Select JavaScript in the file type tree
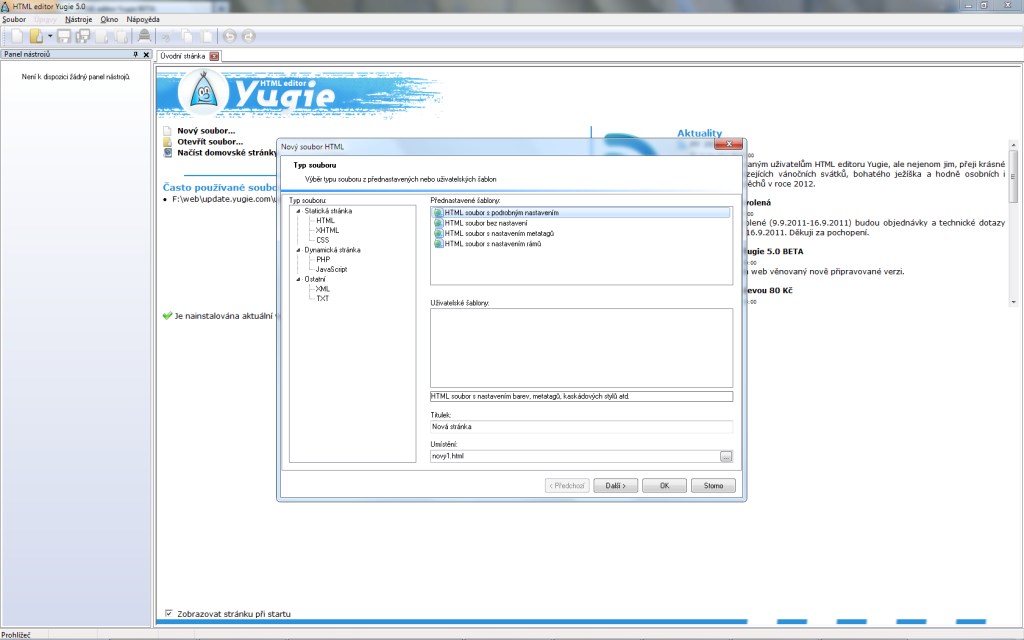Image resolution: width=1024 pixels, height=640 pixels. (332, 270)
